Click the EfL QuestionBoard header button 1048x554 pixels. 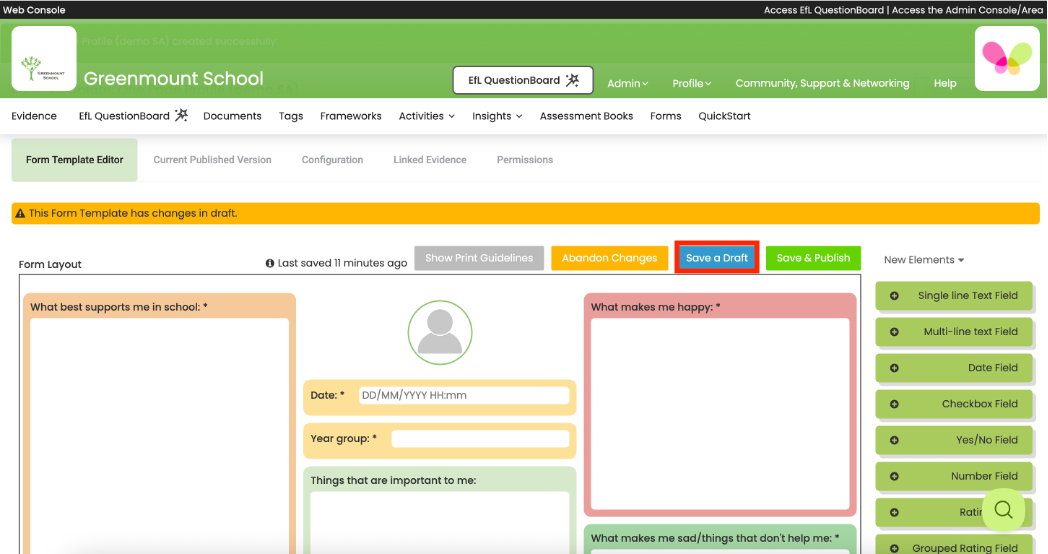523,80
